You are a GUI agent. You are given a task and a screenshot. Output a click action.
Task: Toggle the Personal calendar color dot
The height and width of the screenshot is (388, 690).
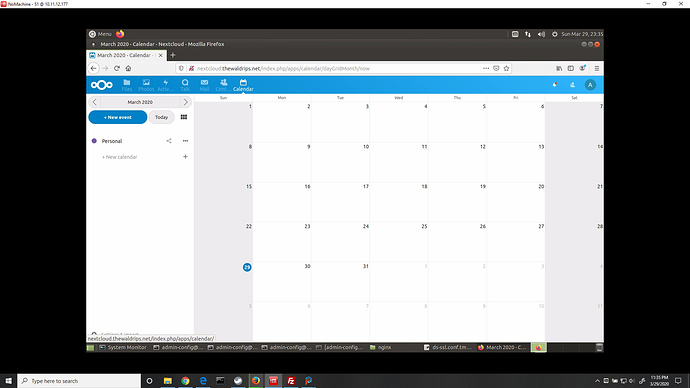tap(94, 141)
